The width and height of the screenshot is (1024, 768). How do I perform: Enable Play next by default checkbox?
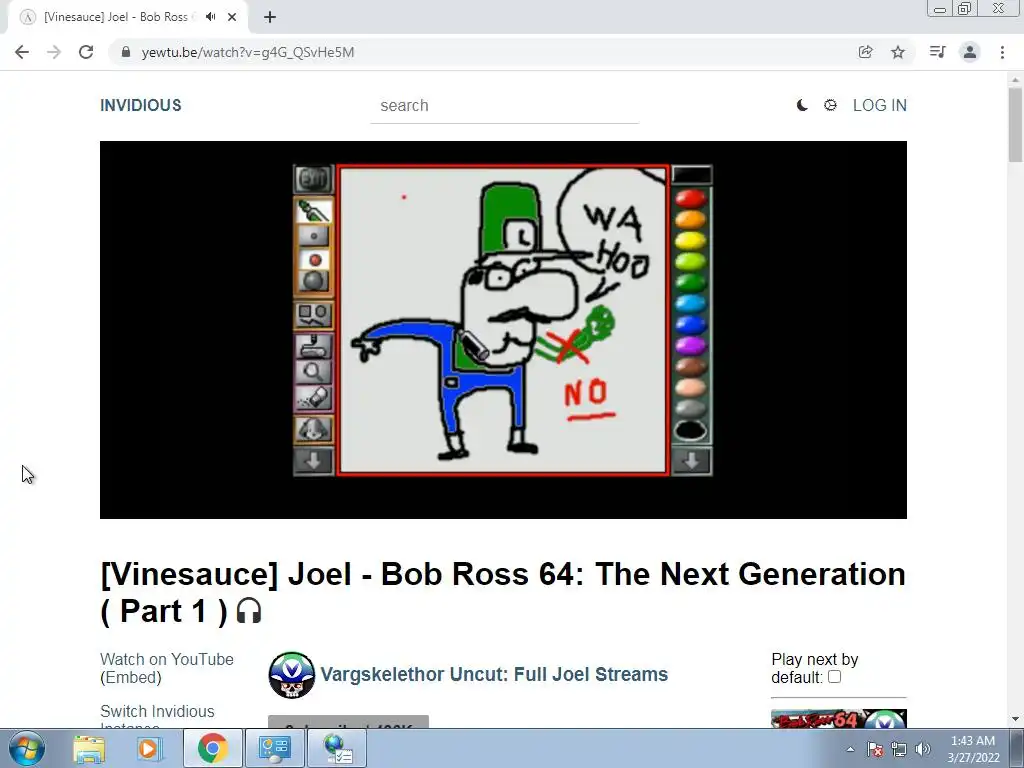coord(835,677)
